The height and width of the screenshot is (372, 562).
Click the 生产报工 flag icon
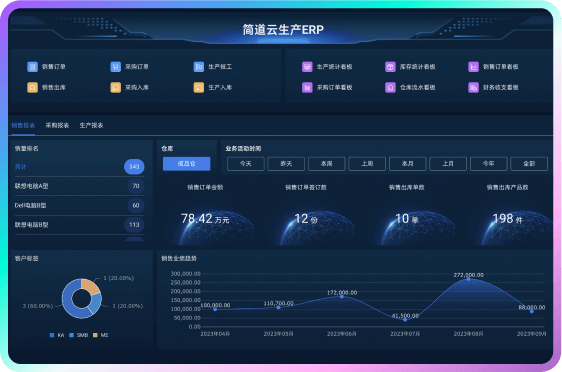tap(199, 67)
